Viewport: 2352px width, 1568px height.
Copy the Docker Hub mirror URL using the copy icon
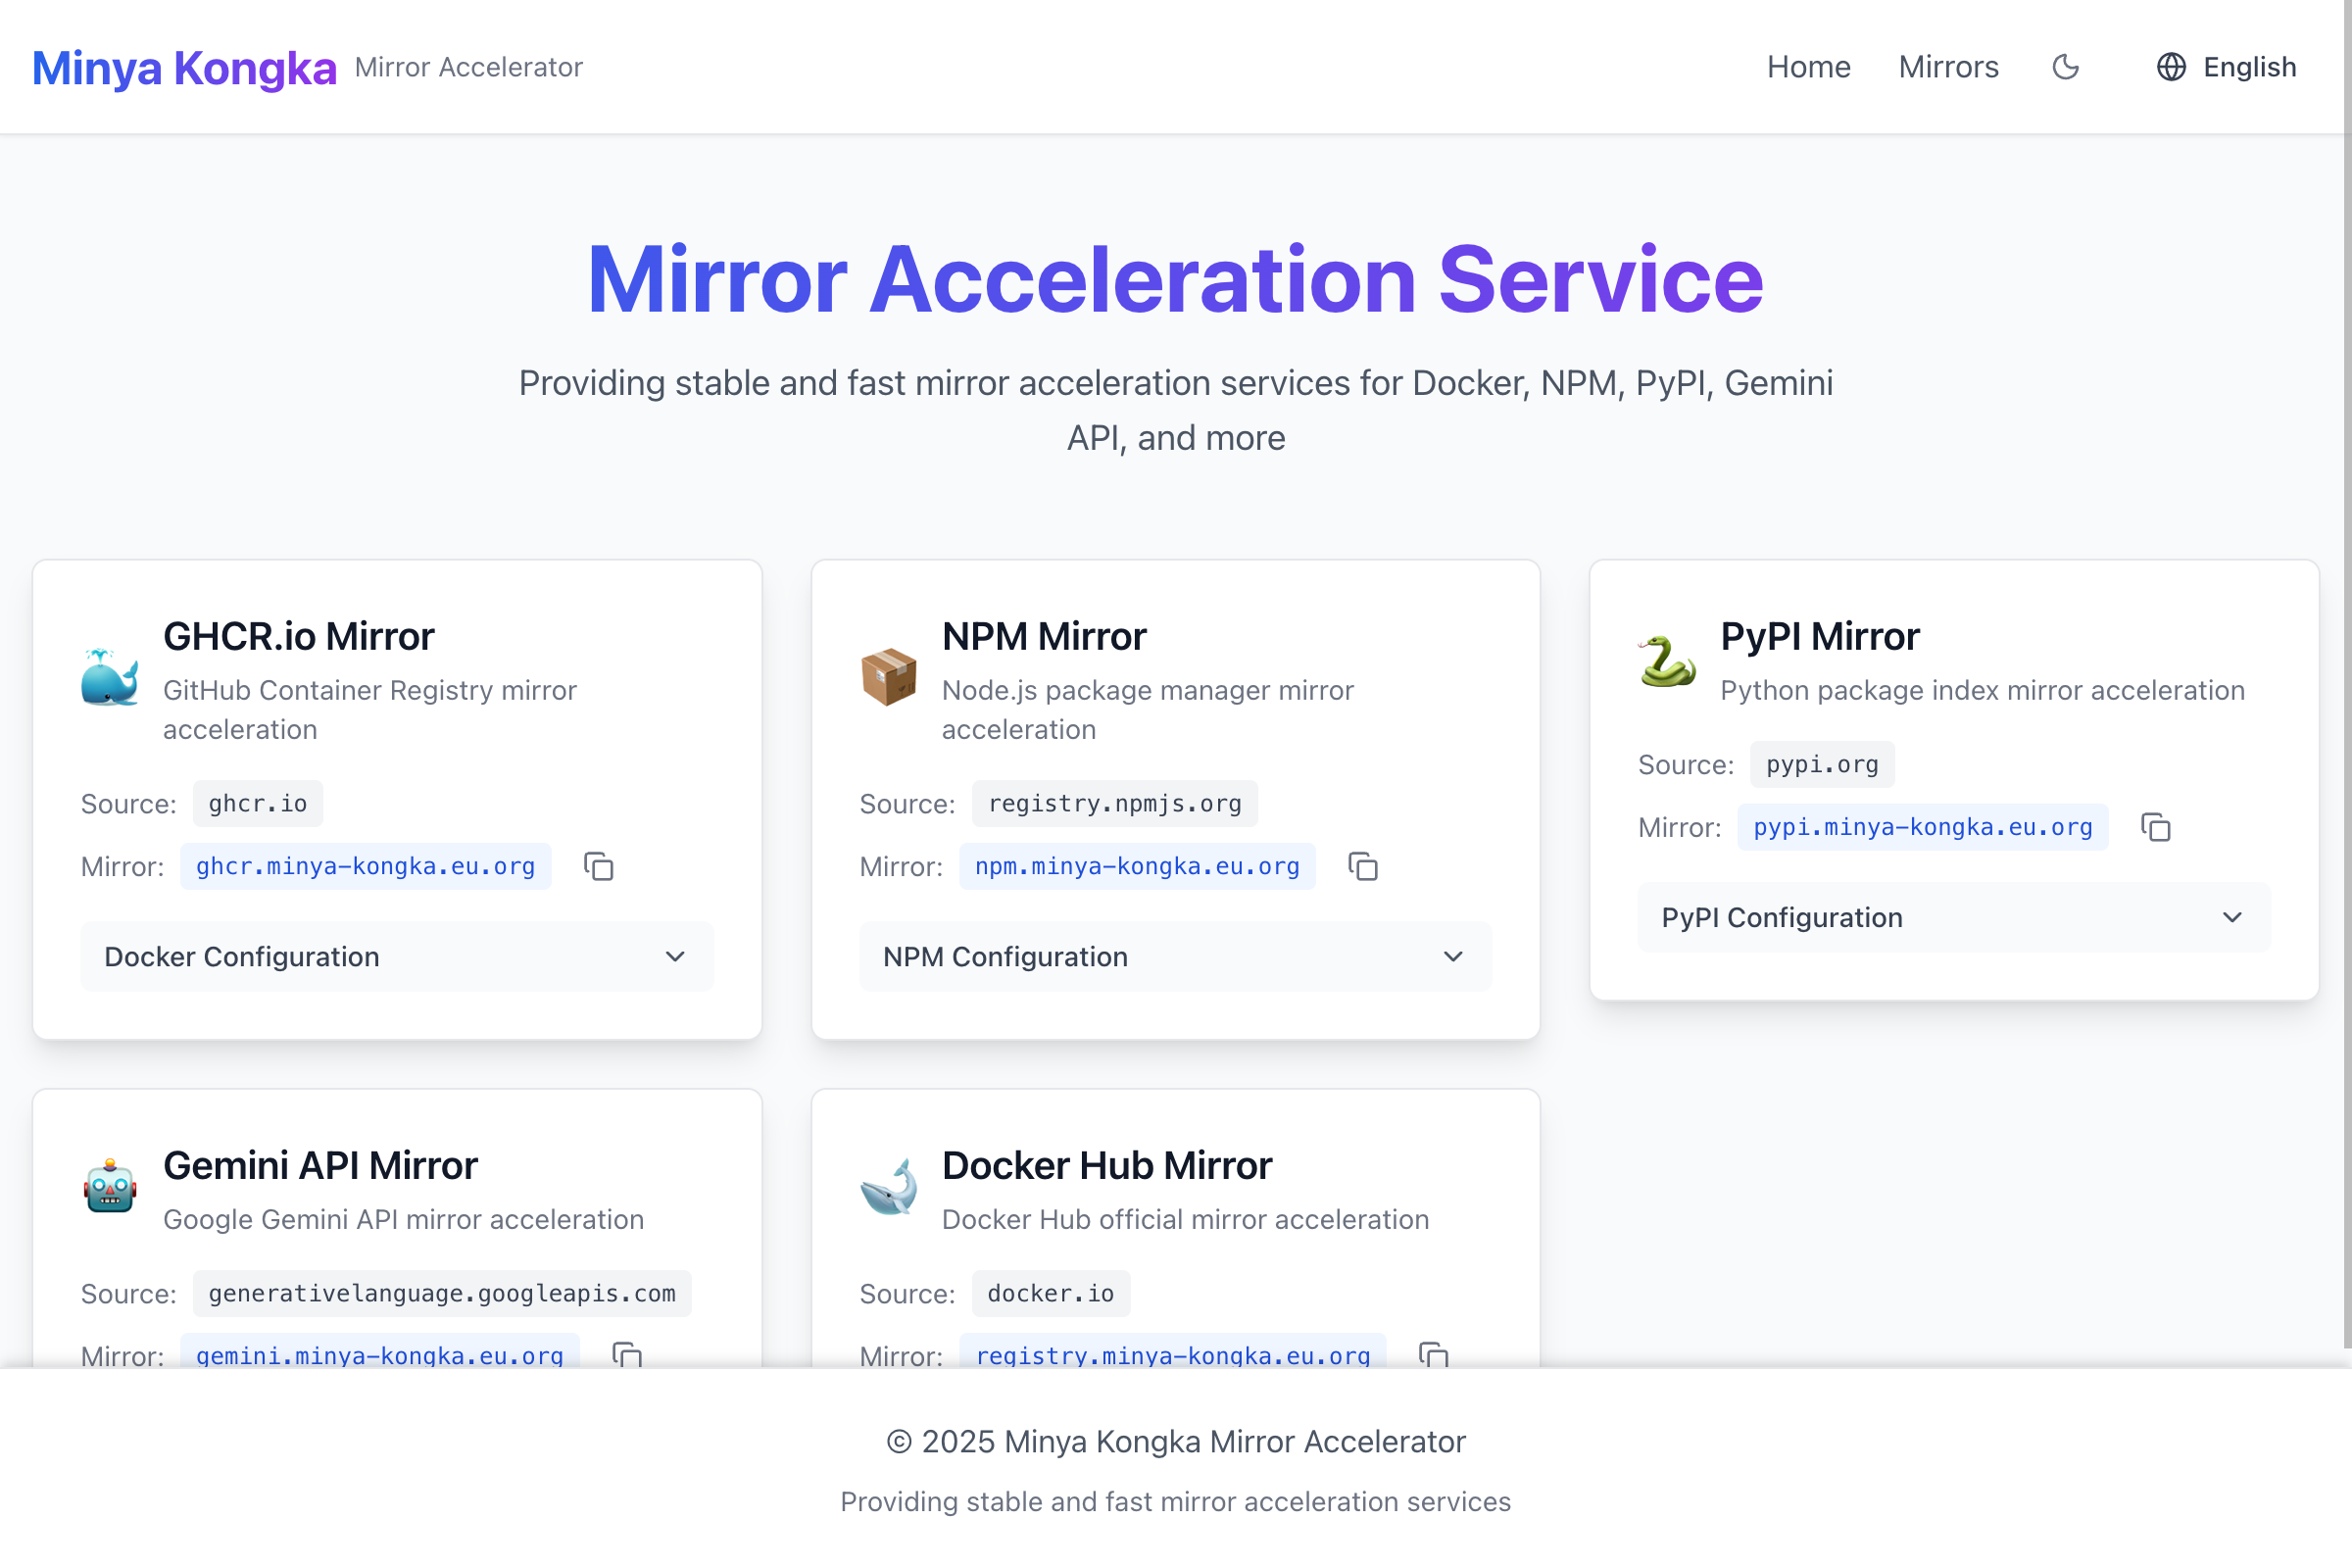1434,1356
